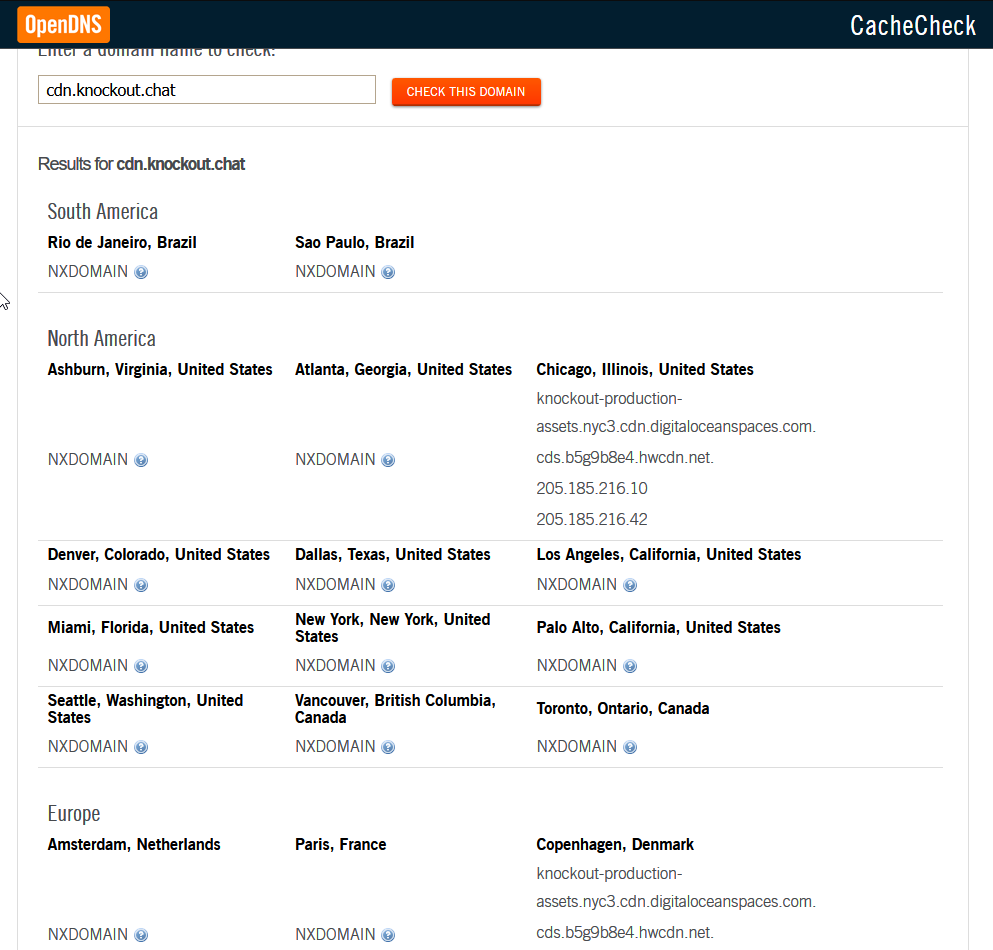Open NXDOMAIN help icon for Ashburn, Virginia

[x=141, y=460]
